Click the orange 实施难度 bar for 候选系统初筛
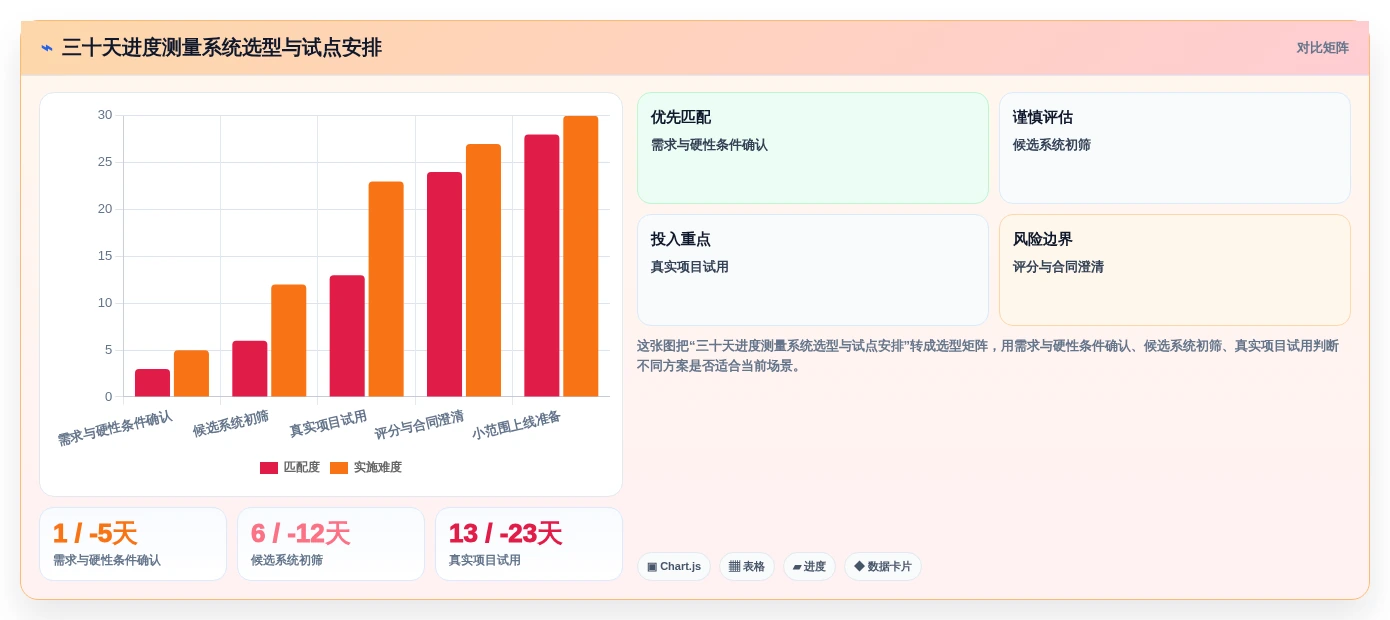Screen dimensions: 1390x620 [289, 341]
